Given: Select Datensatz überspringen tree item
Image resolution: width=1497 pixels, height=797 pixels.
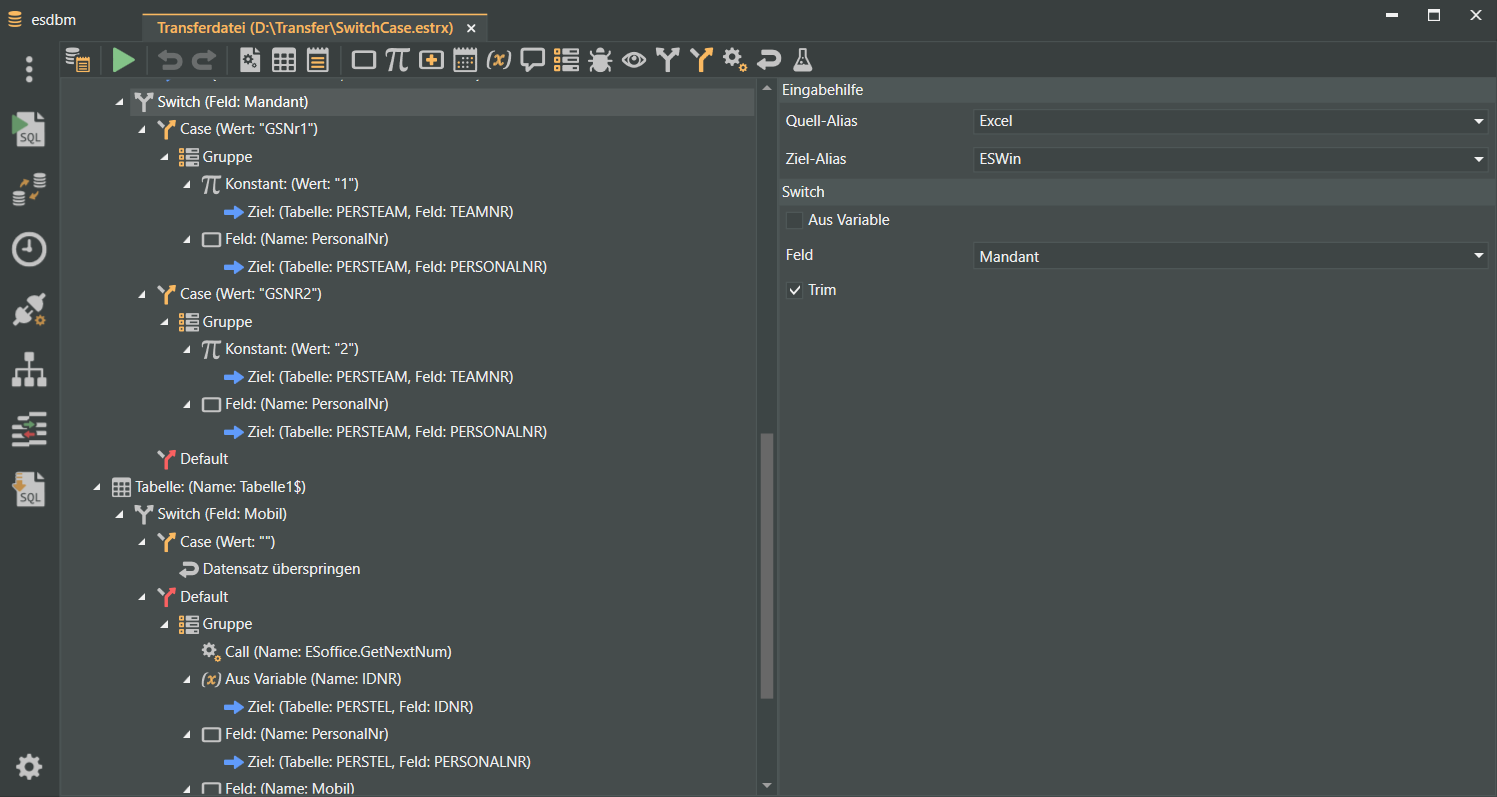Looking at the screenshot, I should click(281, 569).
